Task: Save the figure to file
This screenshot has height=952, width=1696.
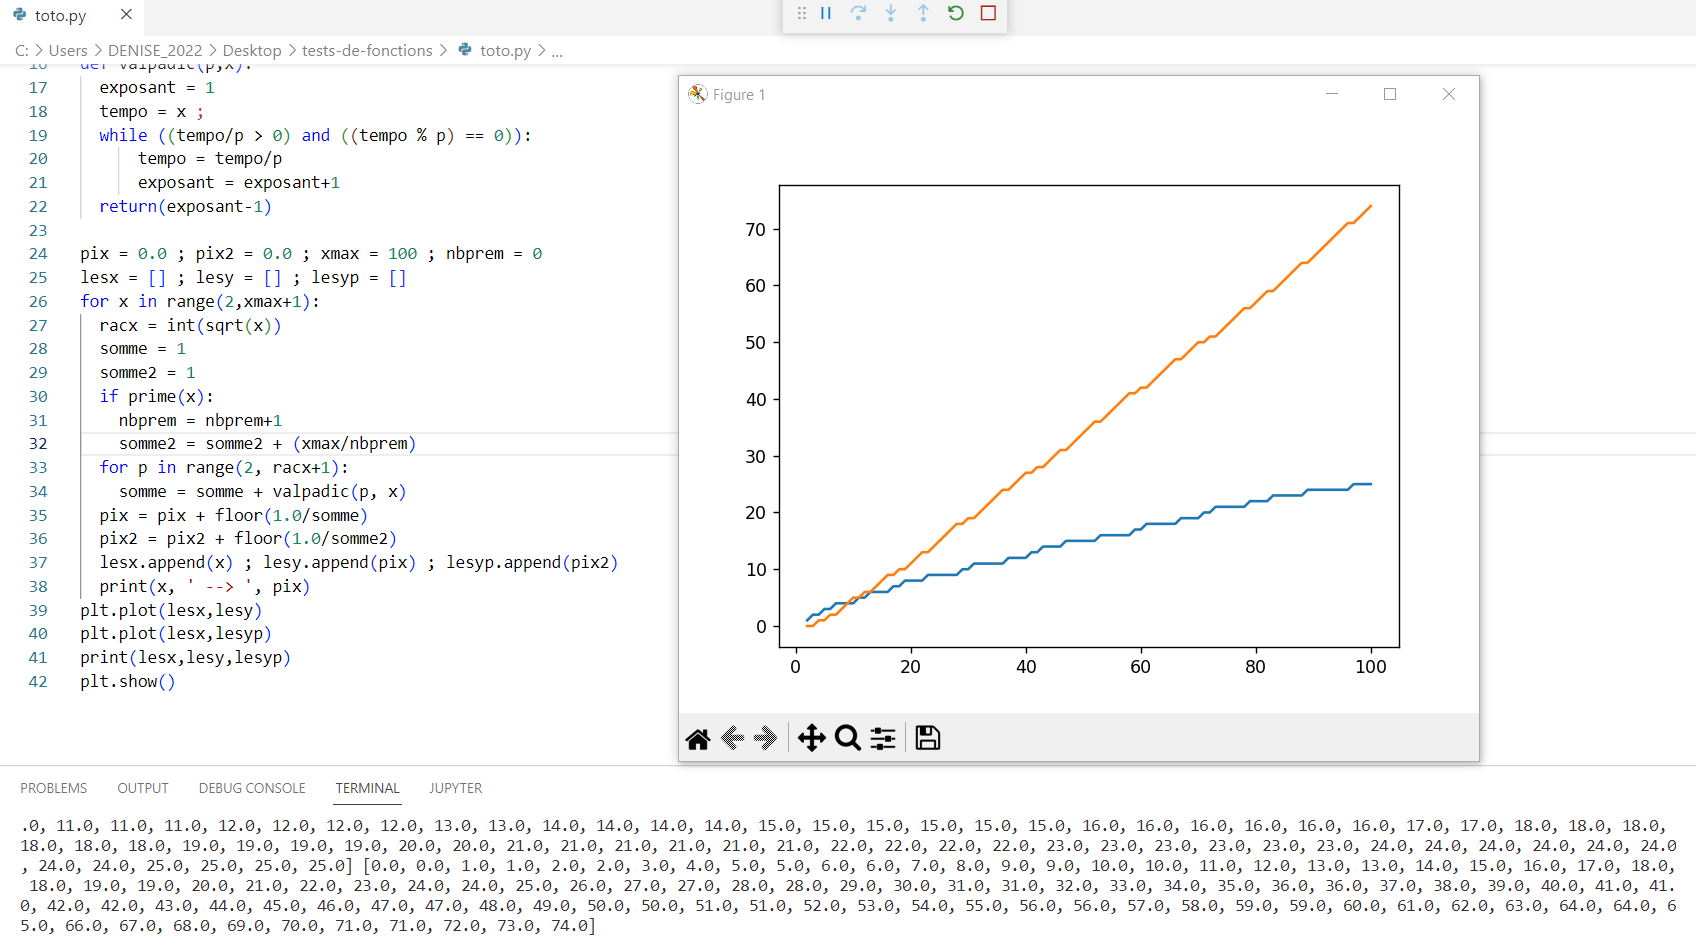Action: [928, 738]
